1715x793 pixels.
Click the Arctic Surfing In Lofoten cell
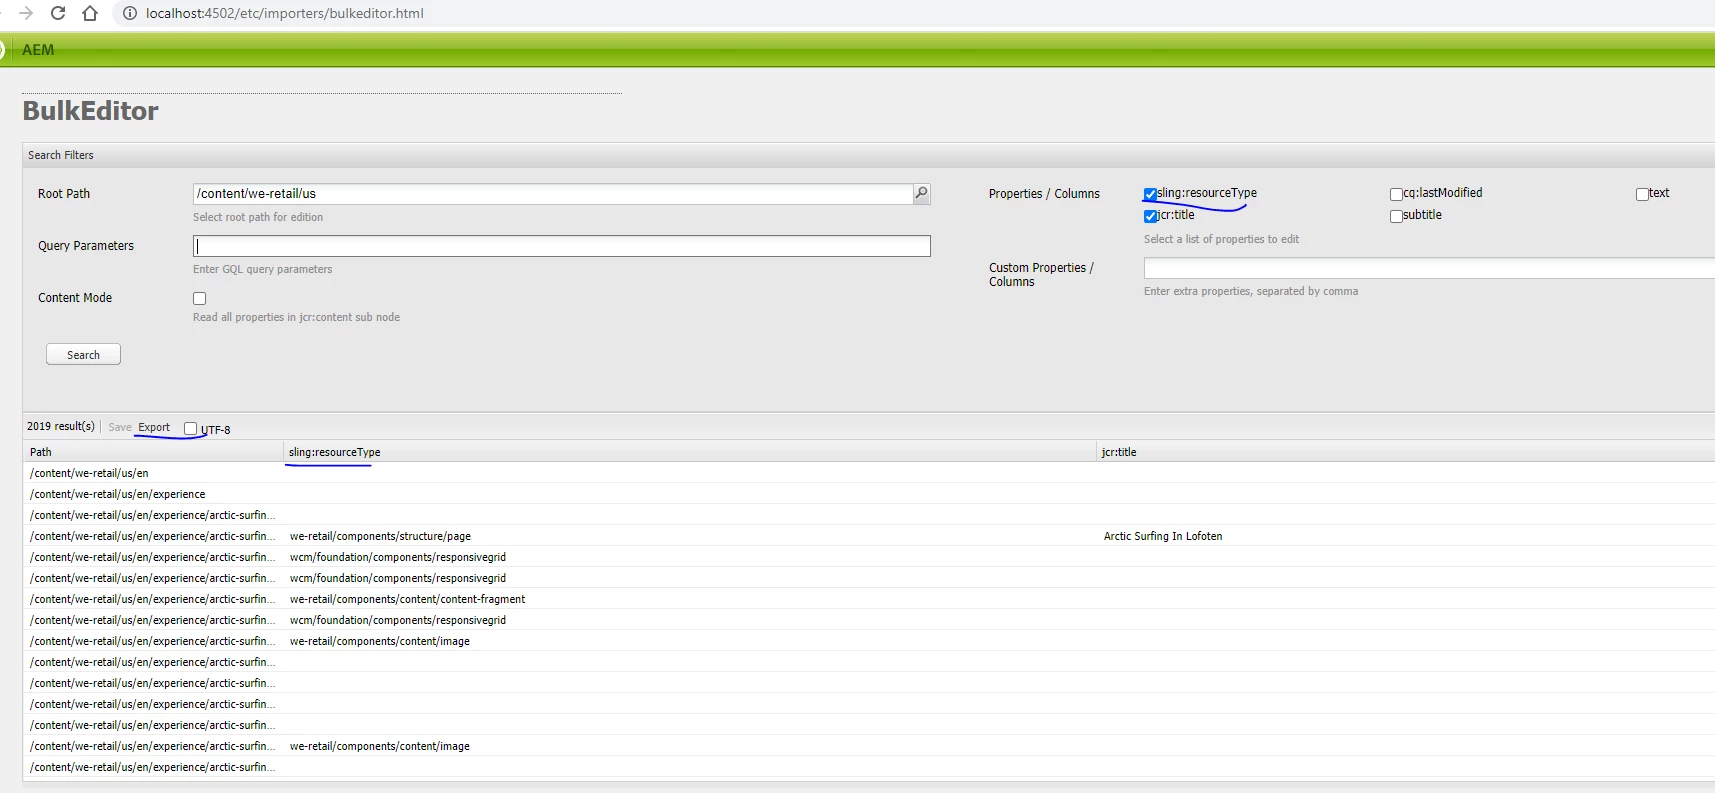(1163, 536)
